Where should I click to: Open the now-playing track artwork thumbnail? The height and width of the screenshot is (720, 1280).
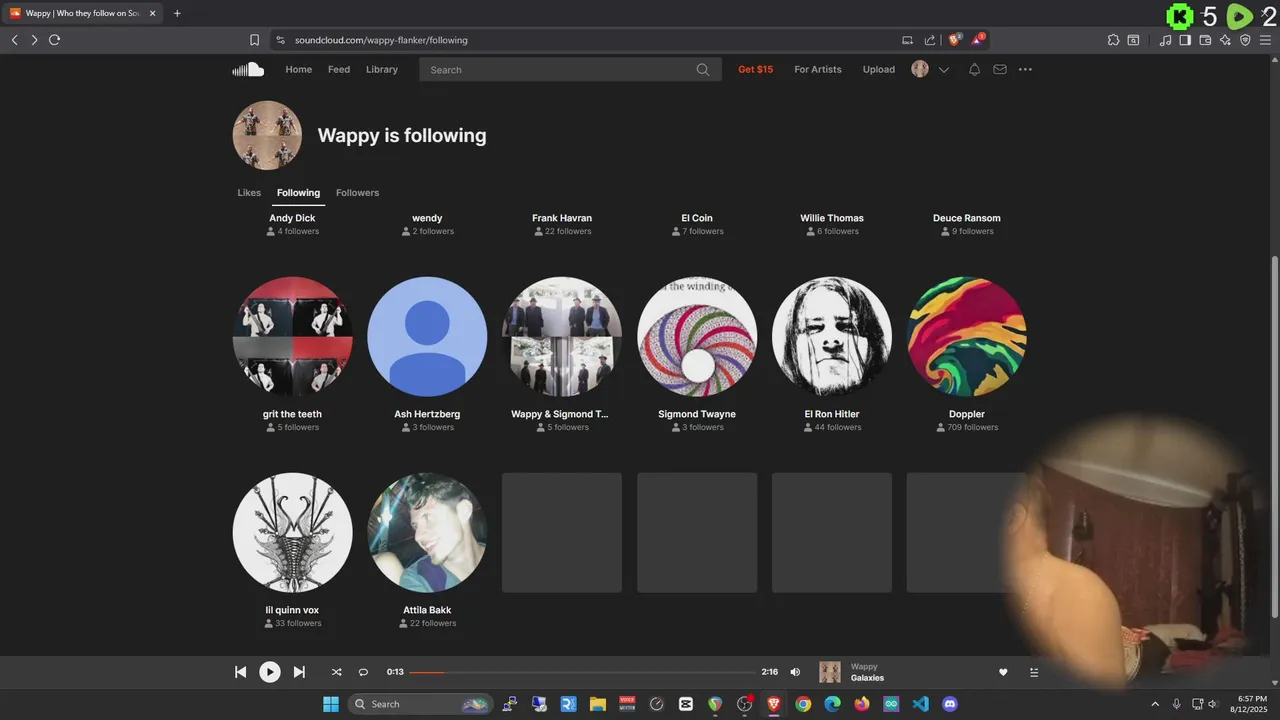tap(830, 672)
